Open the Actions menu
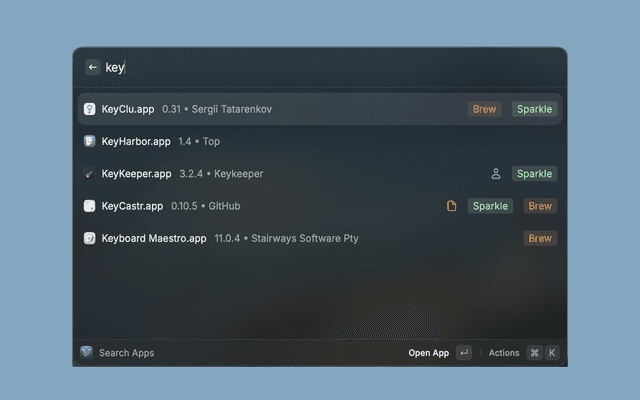The width and height of the screenshot is (640, 400). 504,353
